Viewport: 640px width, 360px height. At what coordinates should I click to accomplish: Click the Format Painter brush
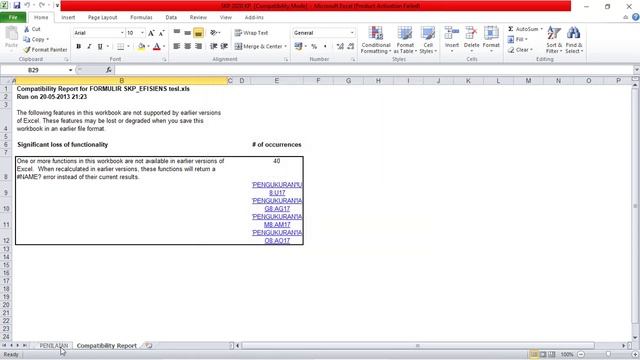[x=27, y=49]
